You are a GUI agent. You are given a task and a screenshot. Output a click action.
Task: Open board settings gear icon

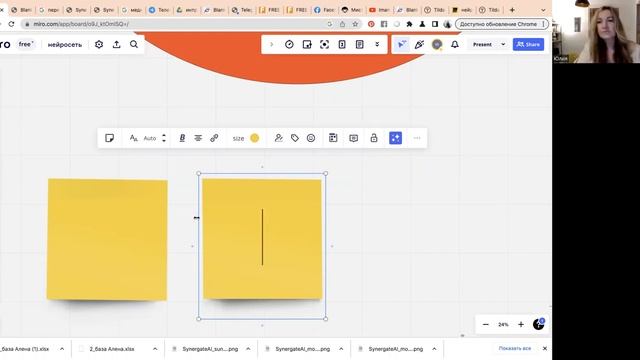pyautogui.click(x=99, y=44)
